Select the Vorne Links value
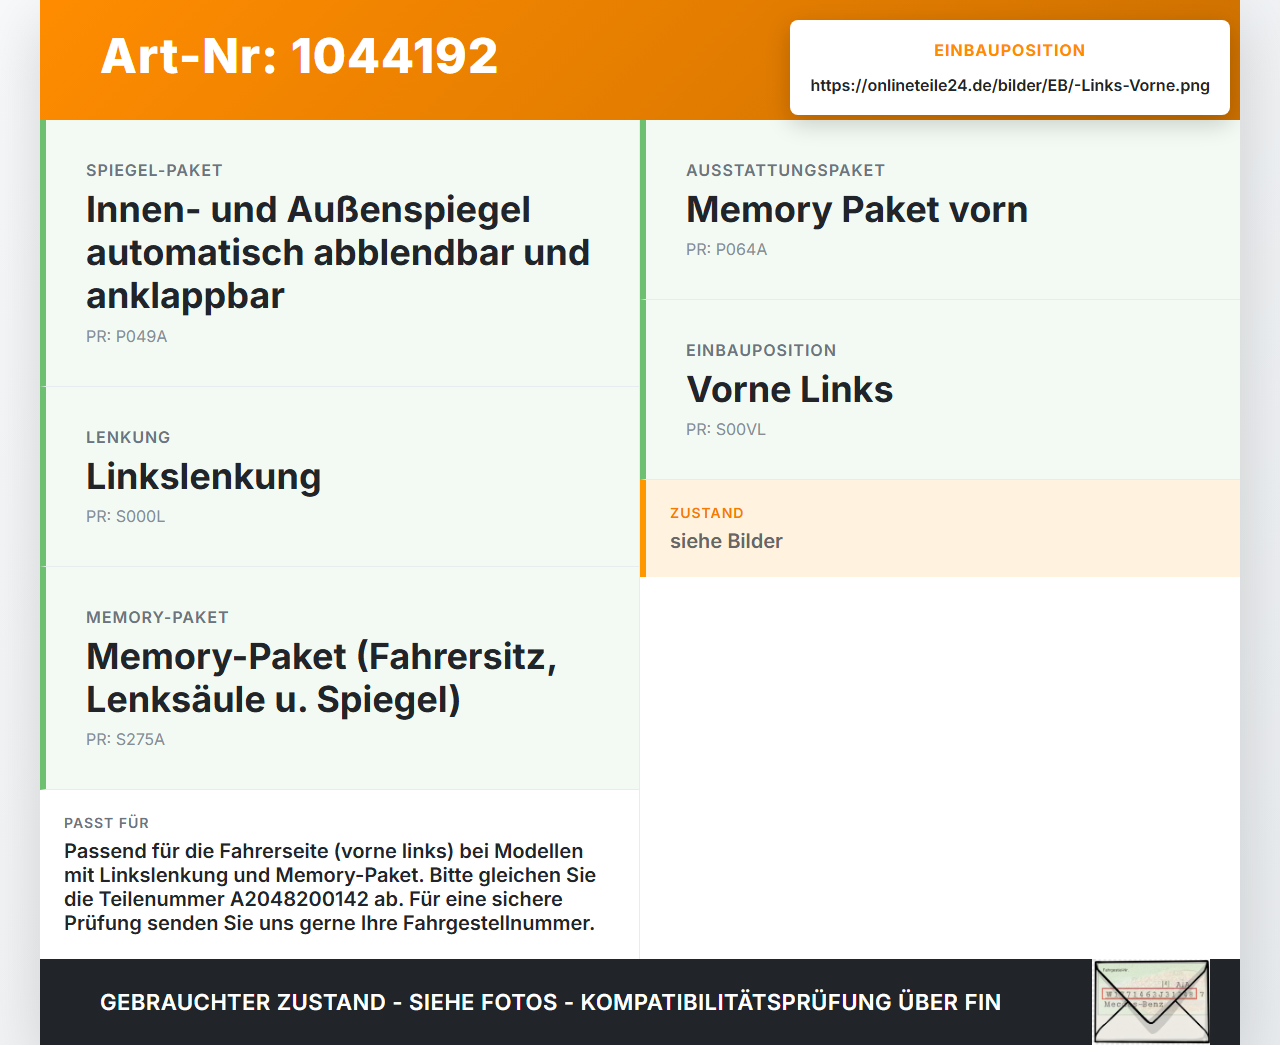Viewport: 1280px width, 1046px height. [790, 390]
